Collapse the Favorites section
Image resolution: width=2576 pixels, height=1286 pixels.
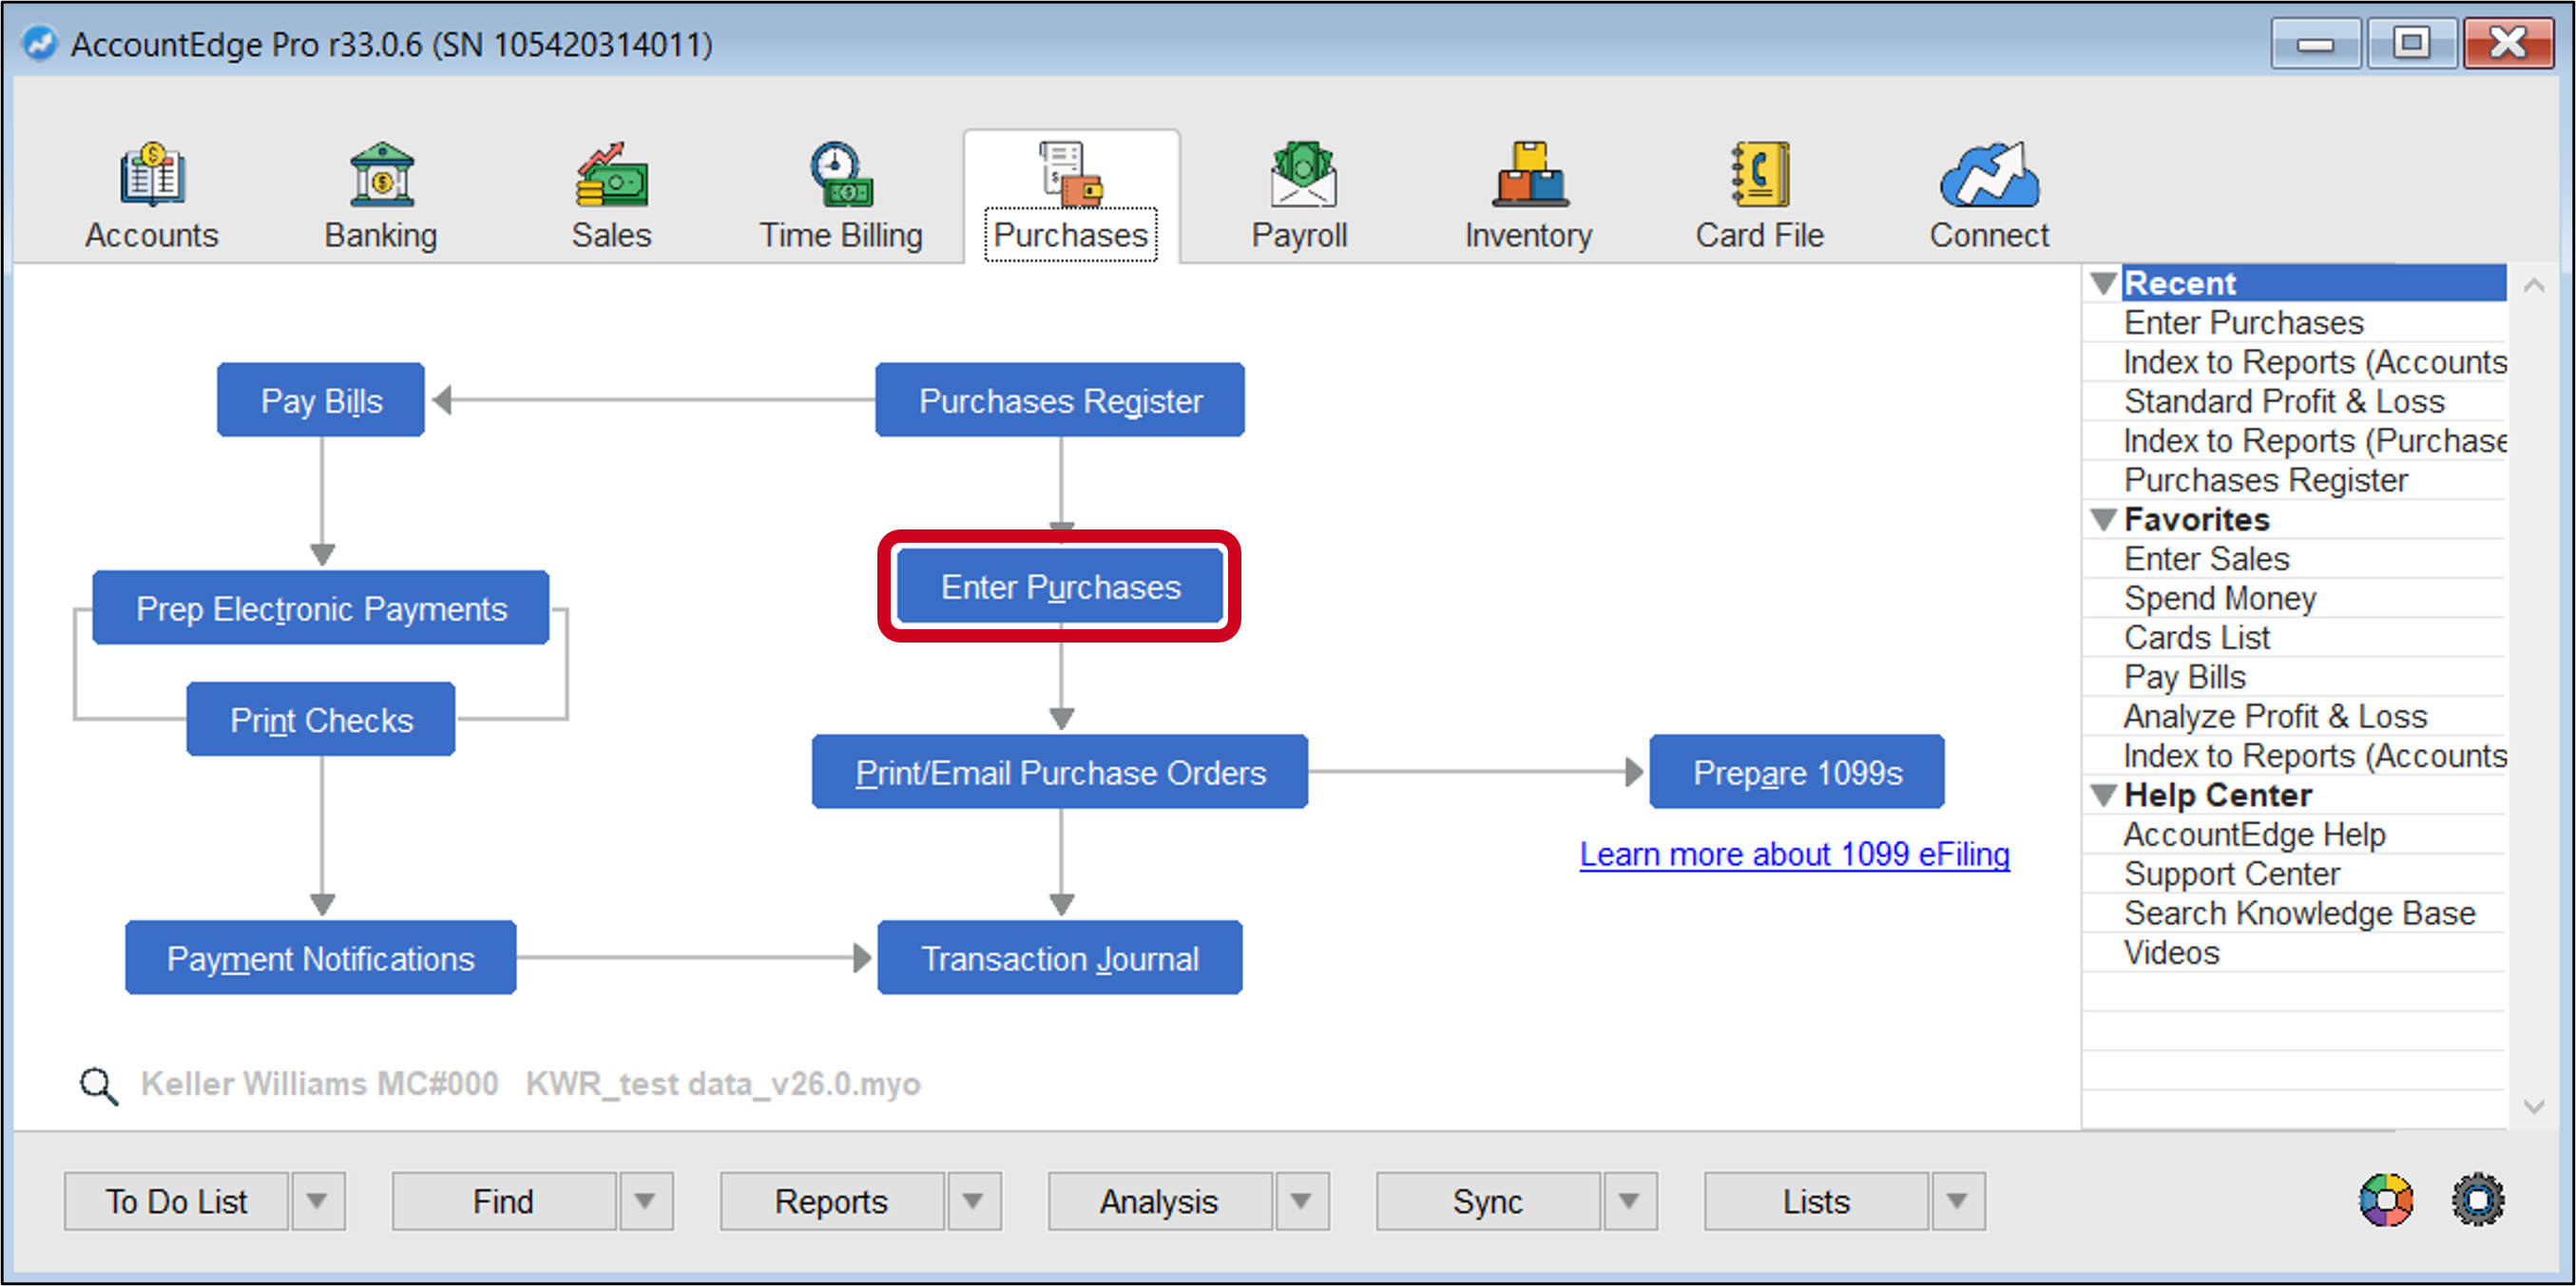point(2104,519)
